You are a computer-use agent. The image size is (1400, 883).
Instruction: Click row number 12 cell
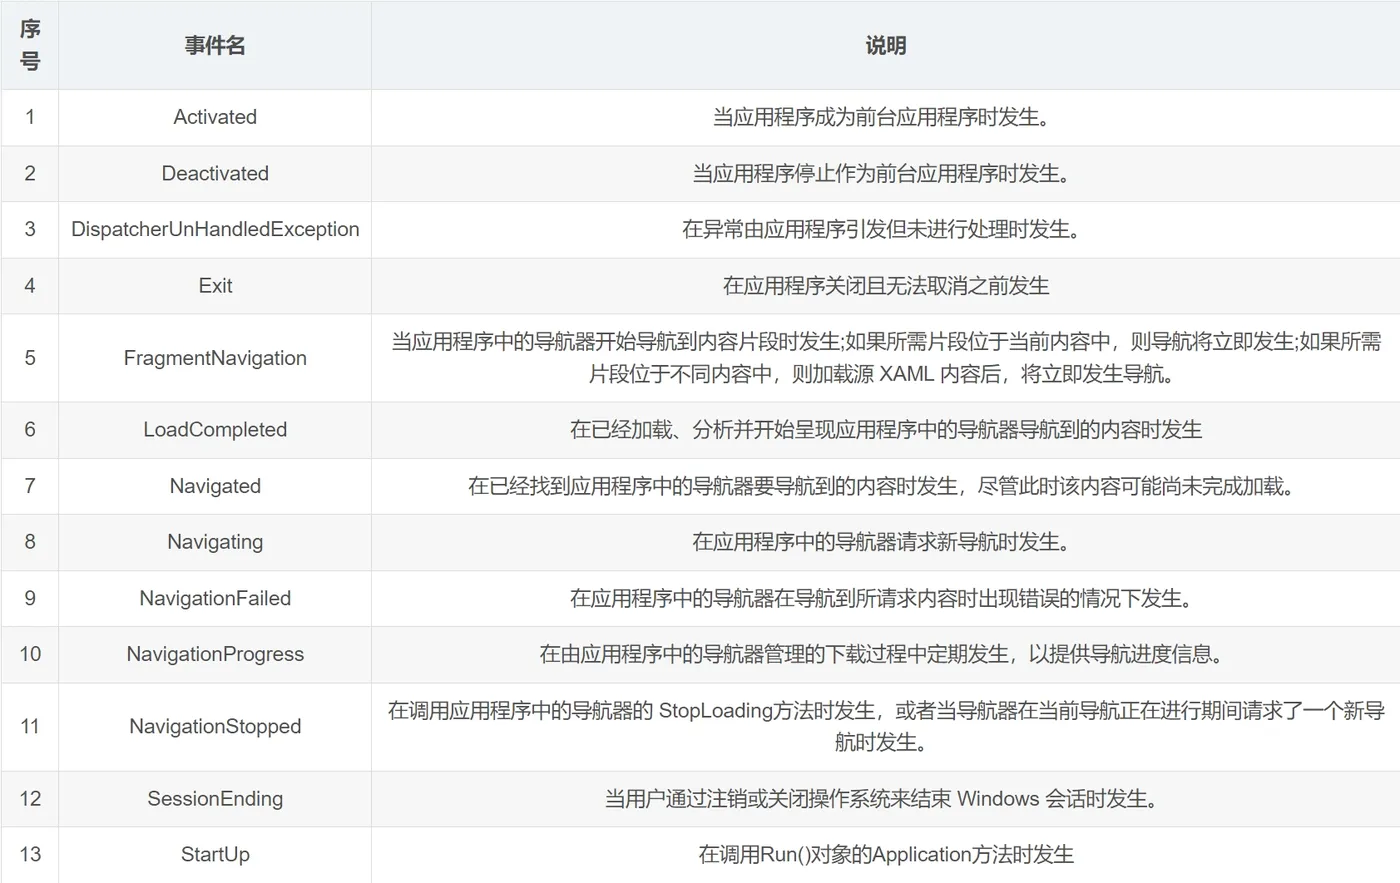pyautogui.click(x=30, y=798)
